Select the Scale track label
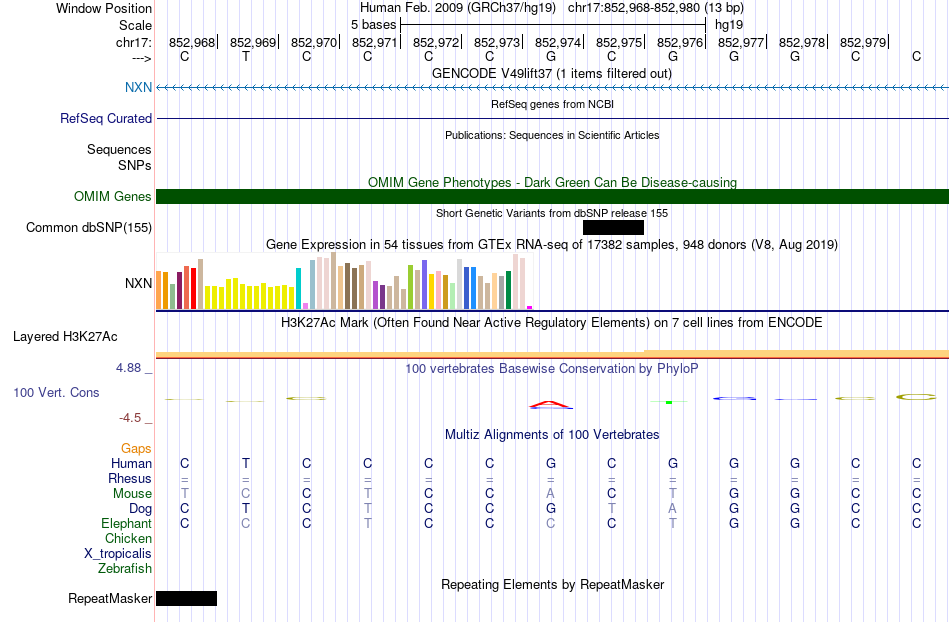Screen dimensions: 950x622 (x=135, y=25)
